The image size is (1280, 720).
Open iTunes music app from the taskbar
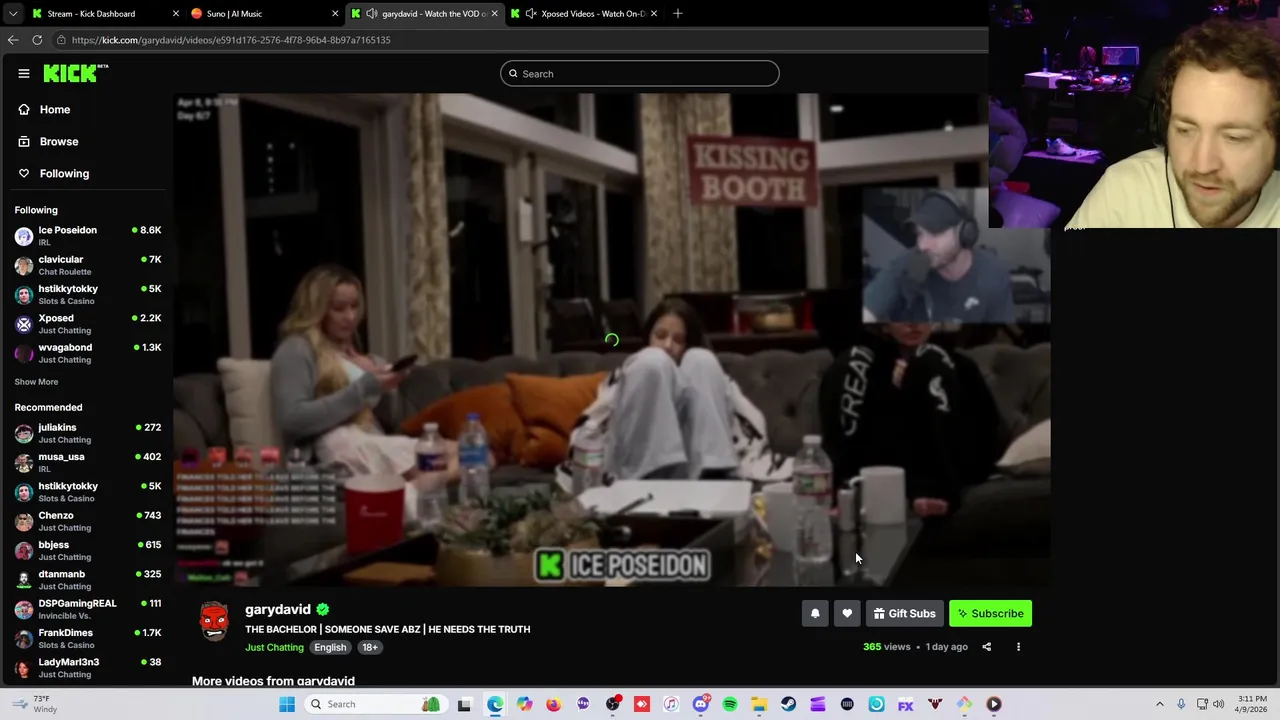click(x=671, y=704)
